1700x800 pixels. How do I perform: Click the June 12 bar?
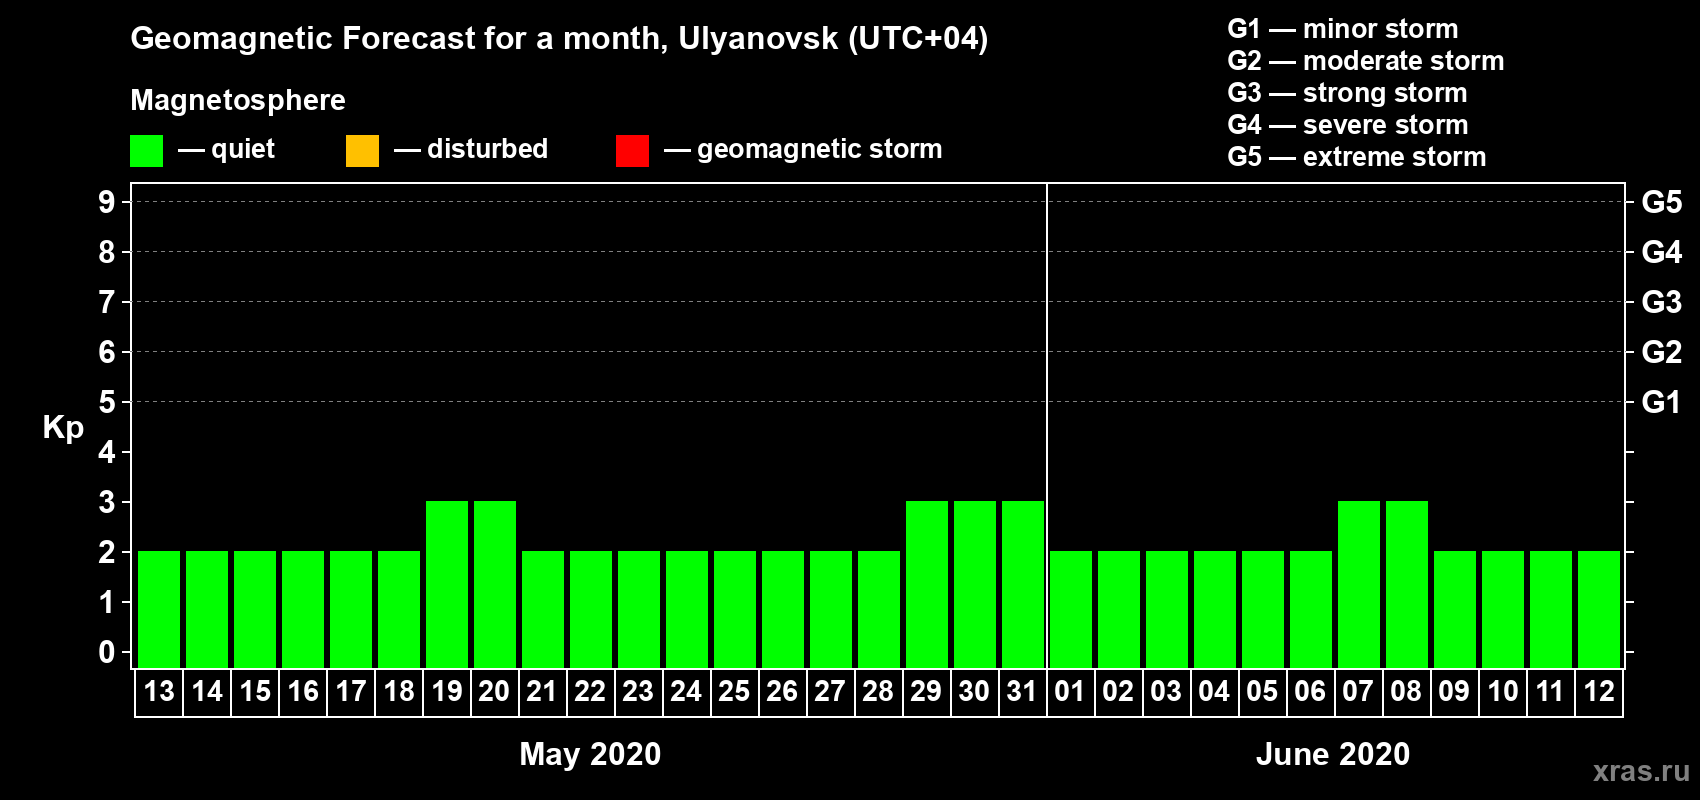point(1599,609)
